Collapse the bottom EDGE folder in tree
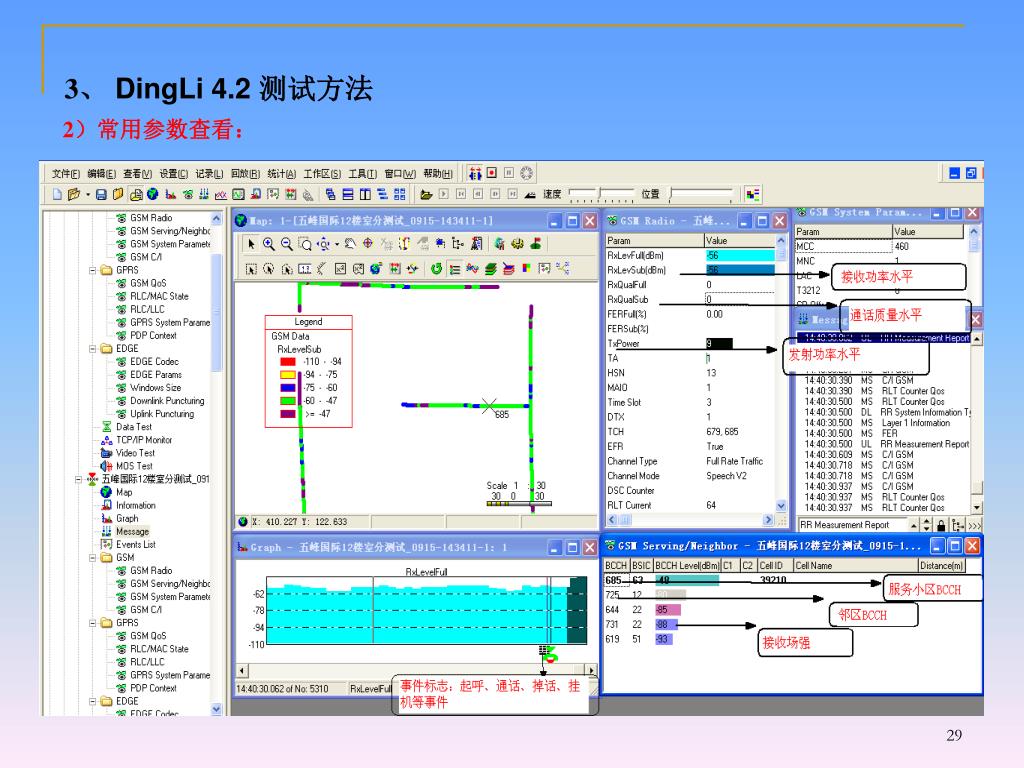This screenshot has width=1024, height=768. click(93, 701)
